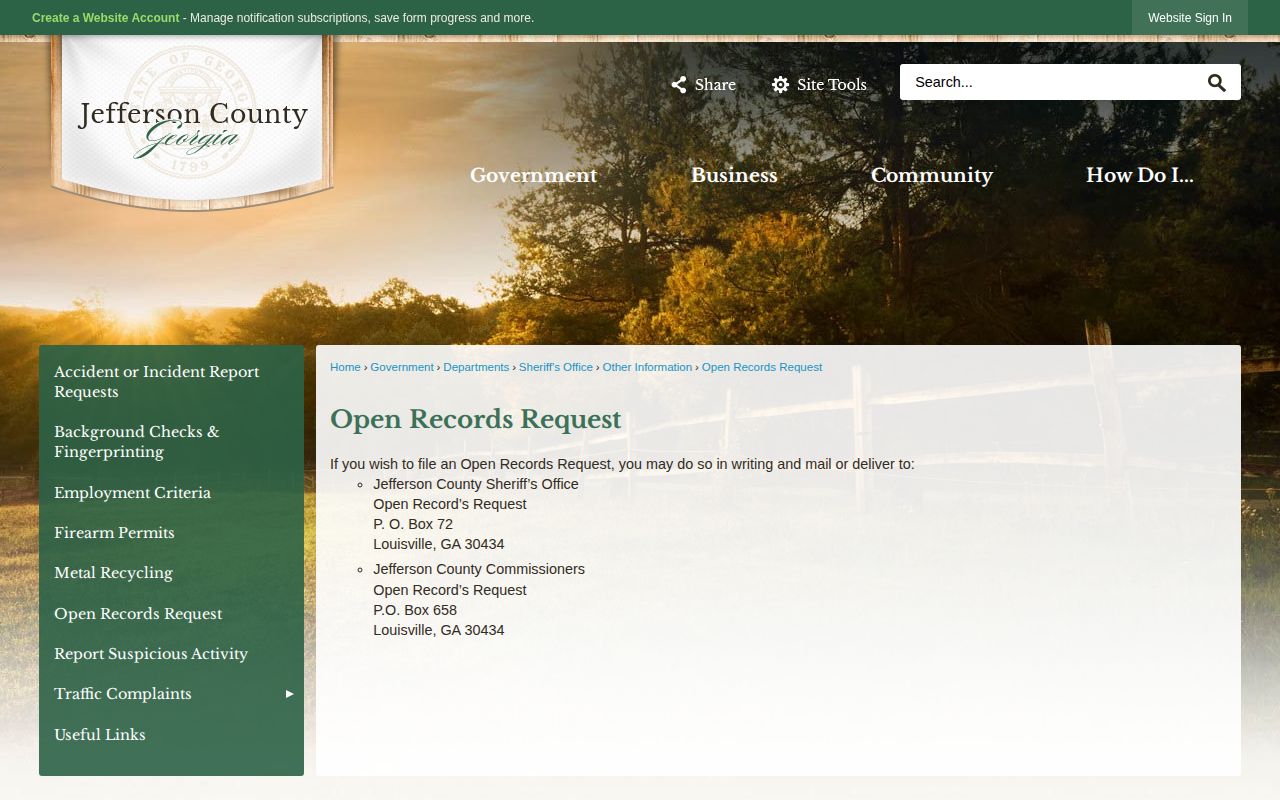Viewport: 1280px width, 800px height.
Task: Click the search magnifier icon
Action: click(x=1216, y=83)
